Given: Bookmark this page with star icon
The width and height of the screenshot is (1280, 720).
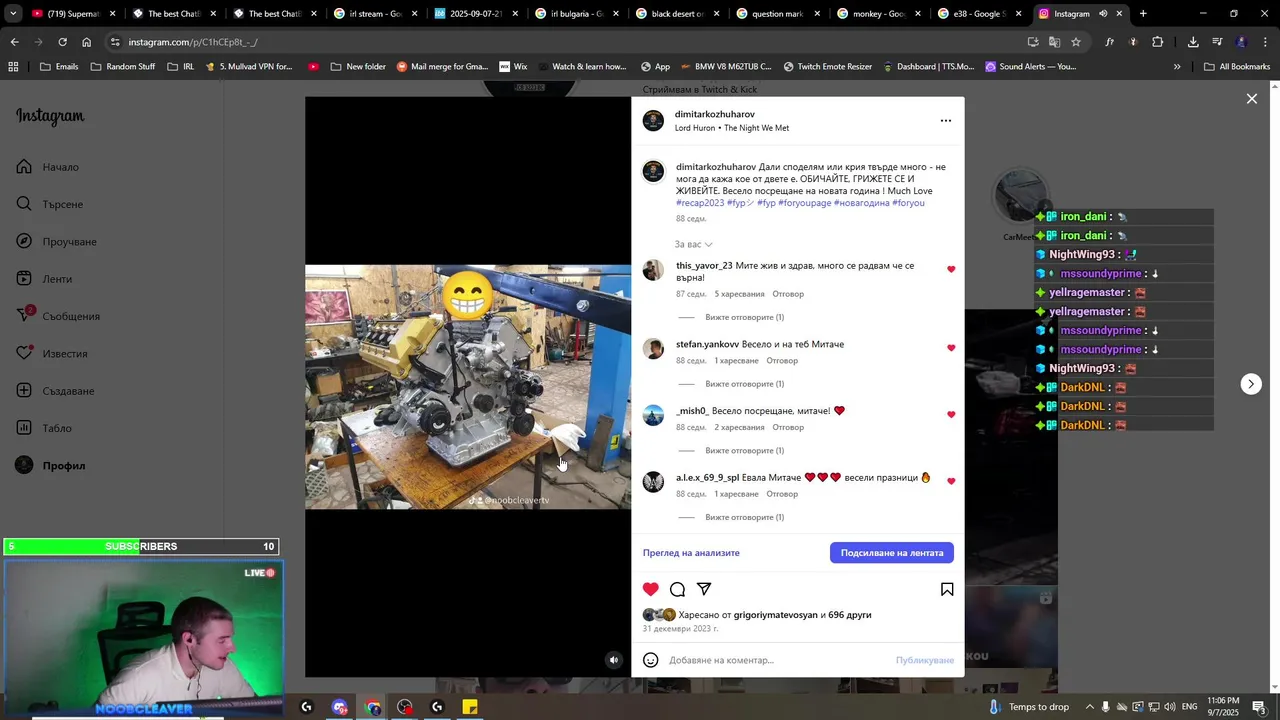Looking at the screenshot, I should (x=1076, y=42).
